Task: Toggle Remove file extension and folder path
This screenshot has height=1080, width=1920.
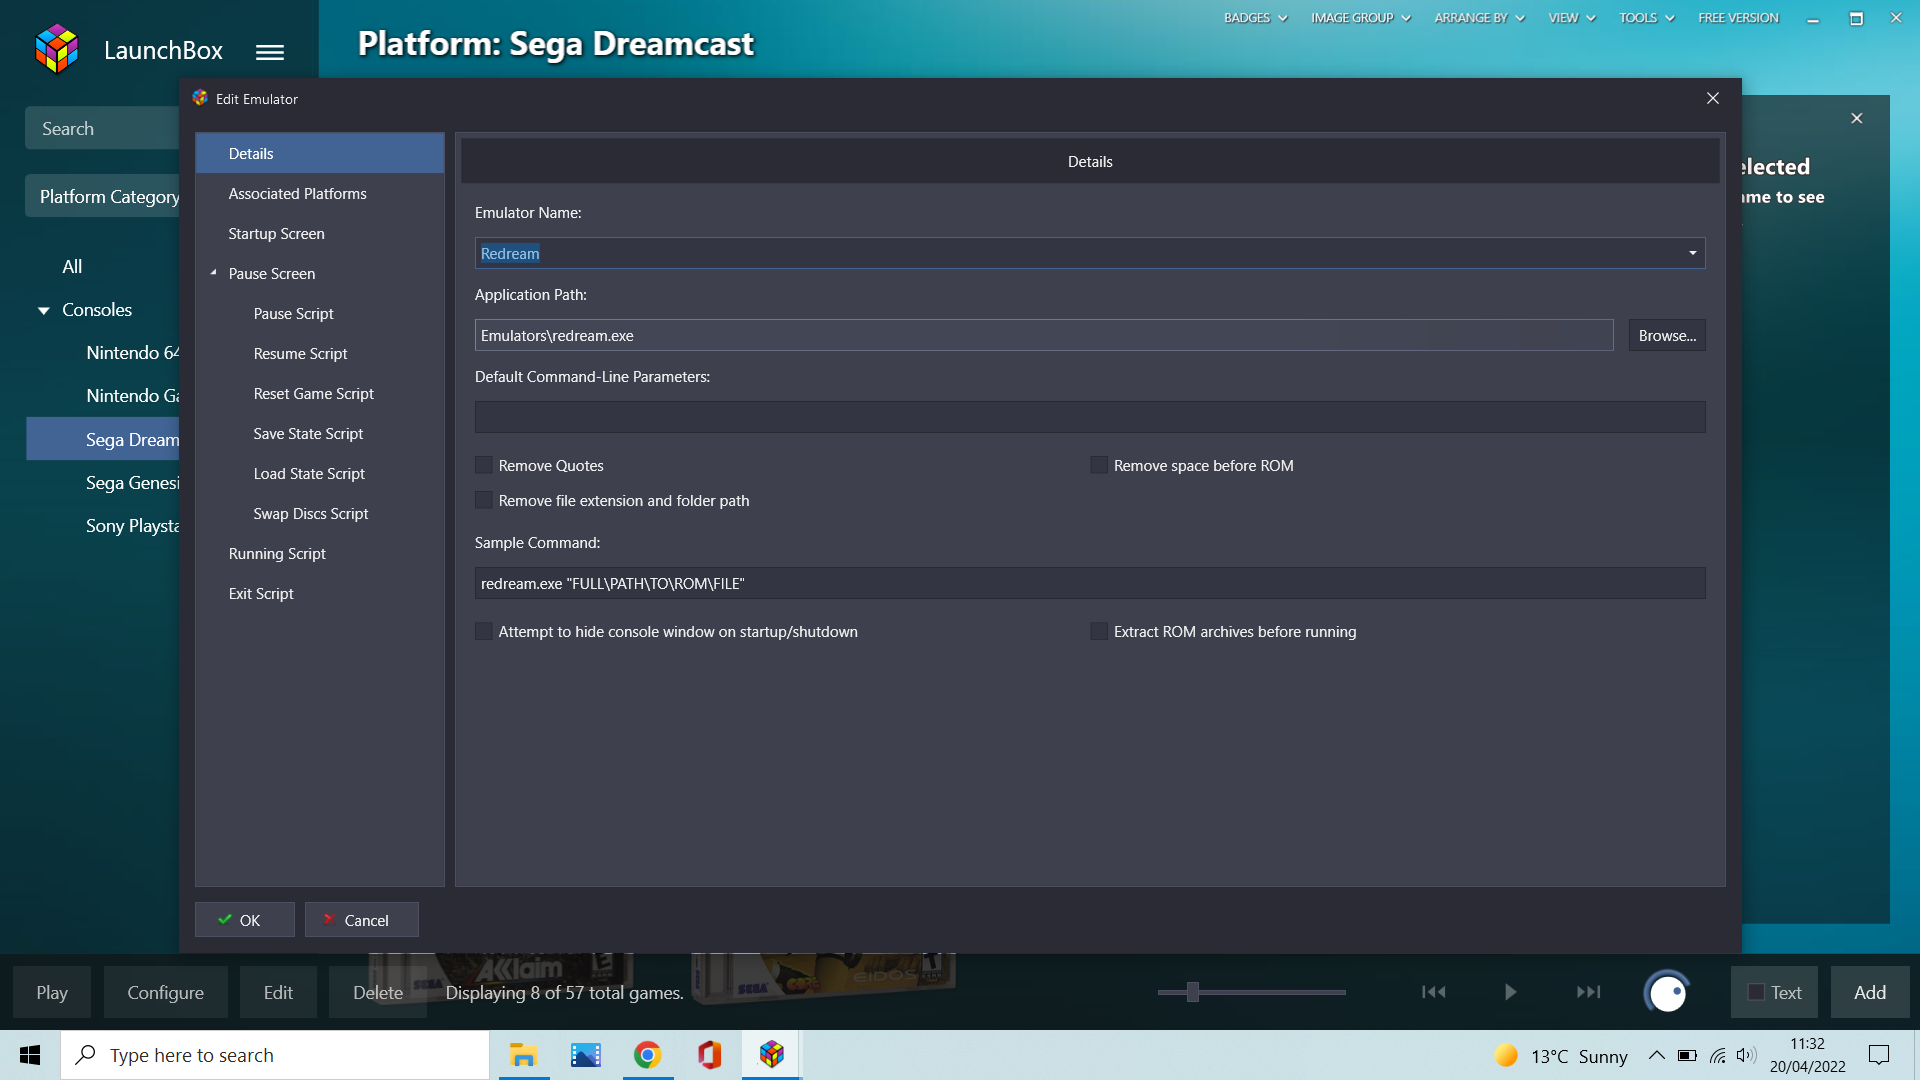Action: pos(484,500)
